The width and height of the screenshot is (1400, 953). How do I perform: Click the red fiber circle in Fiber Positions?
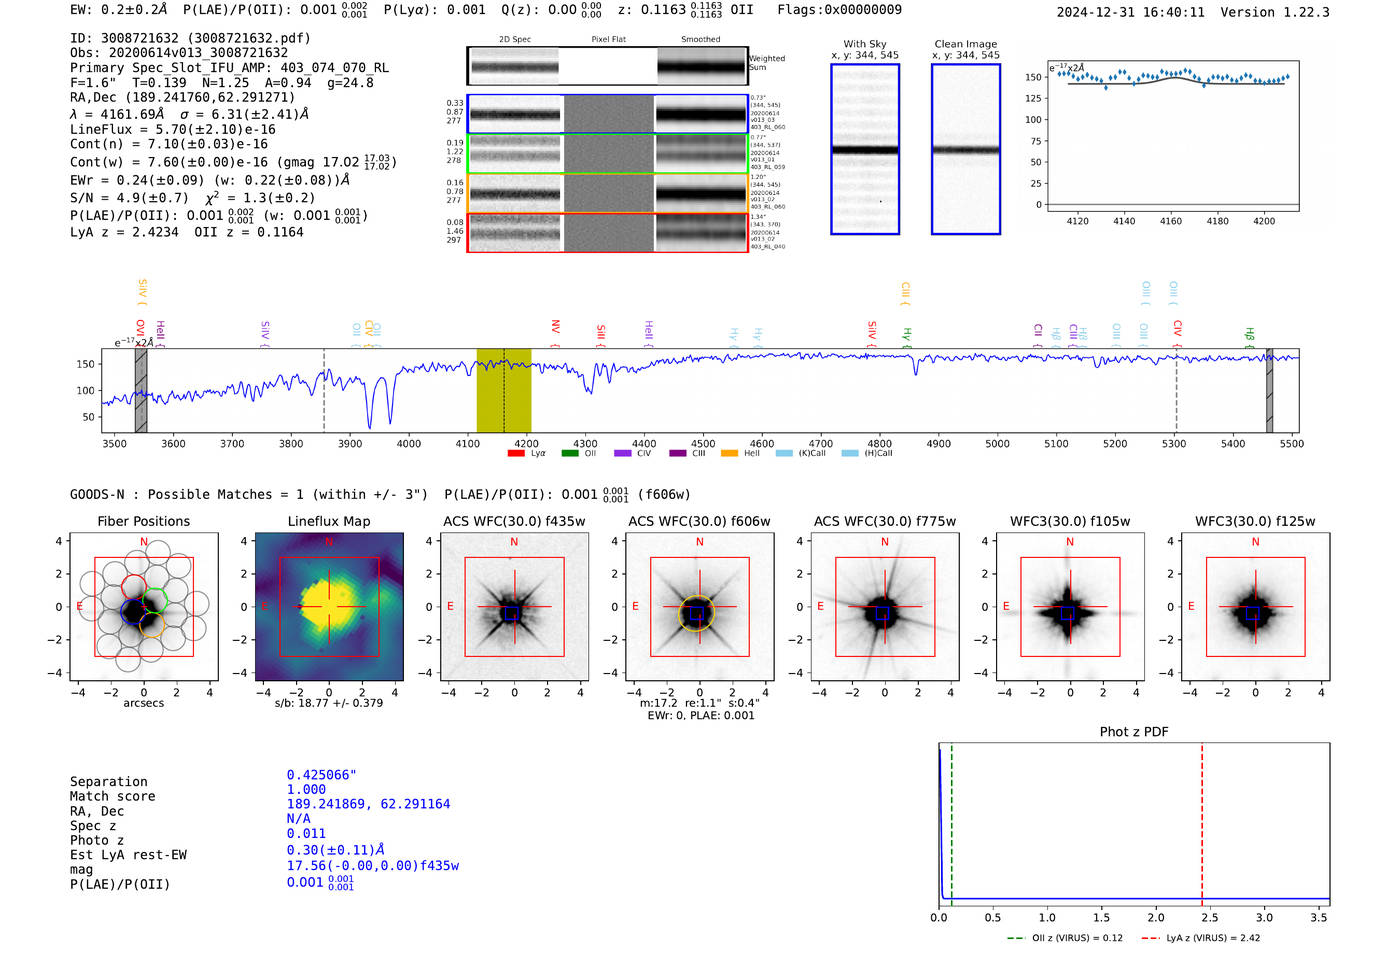click(x=134, y=587)
